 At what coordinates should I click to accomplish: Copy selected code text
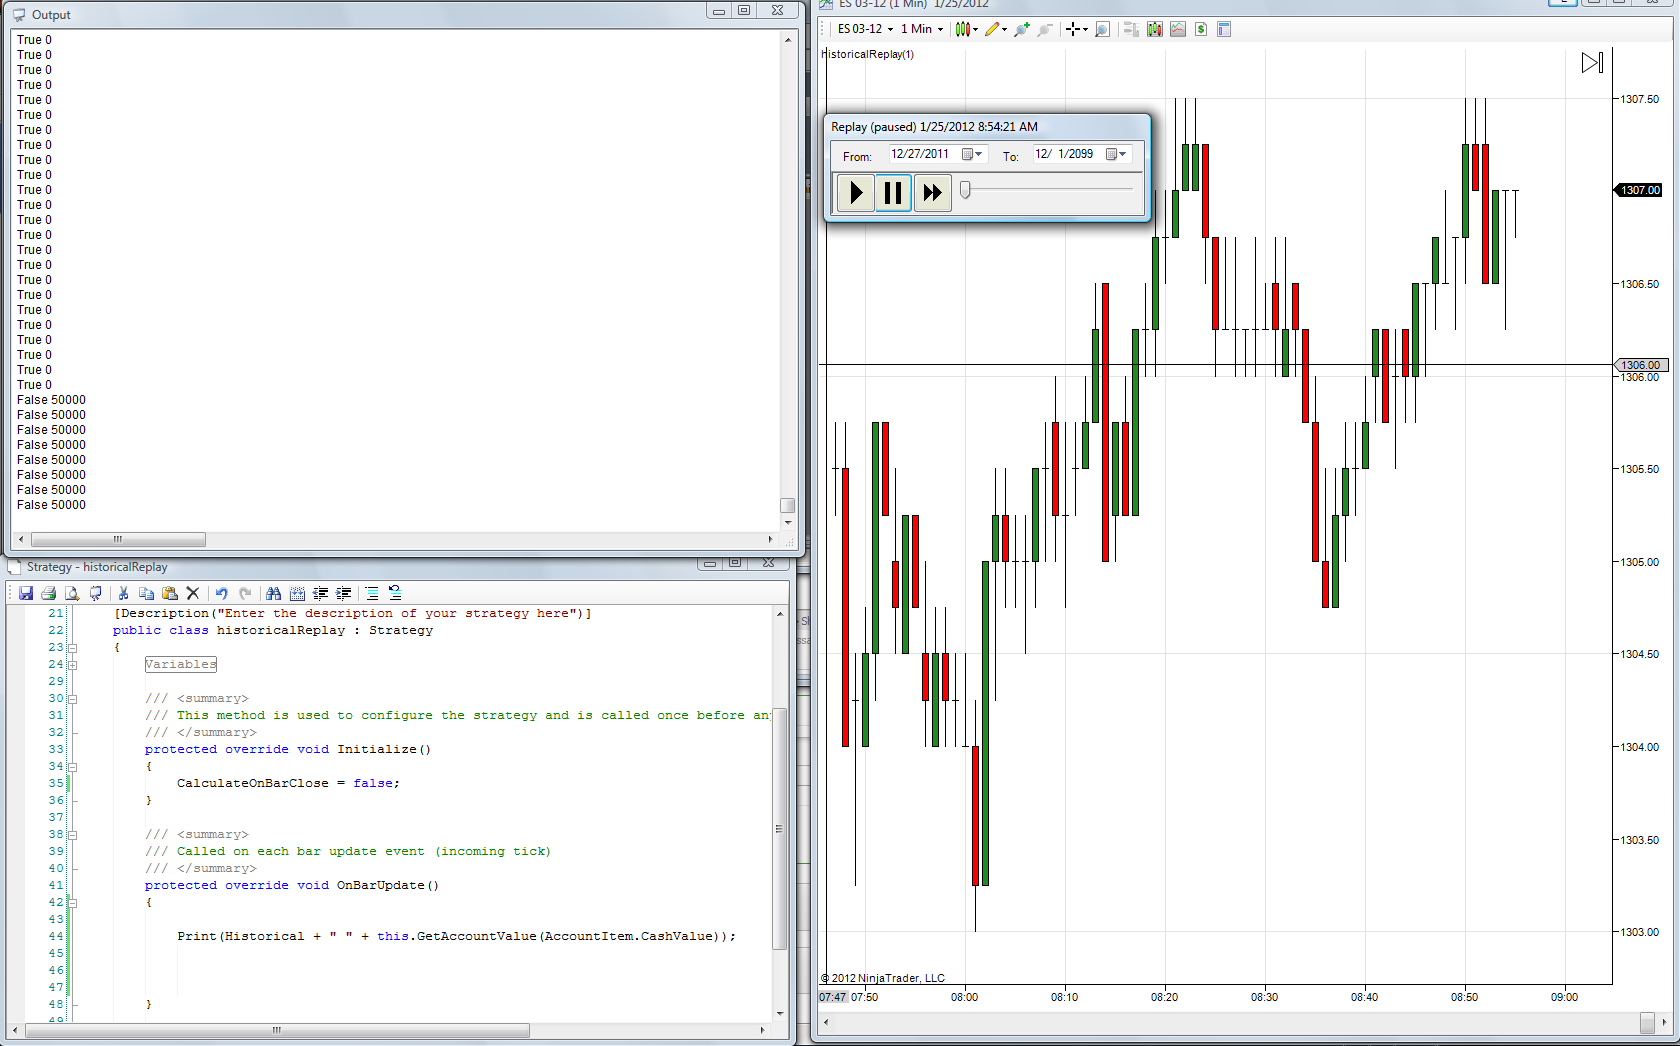(146, 593)
